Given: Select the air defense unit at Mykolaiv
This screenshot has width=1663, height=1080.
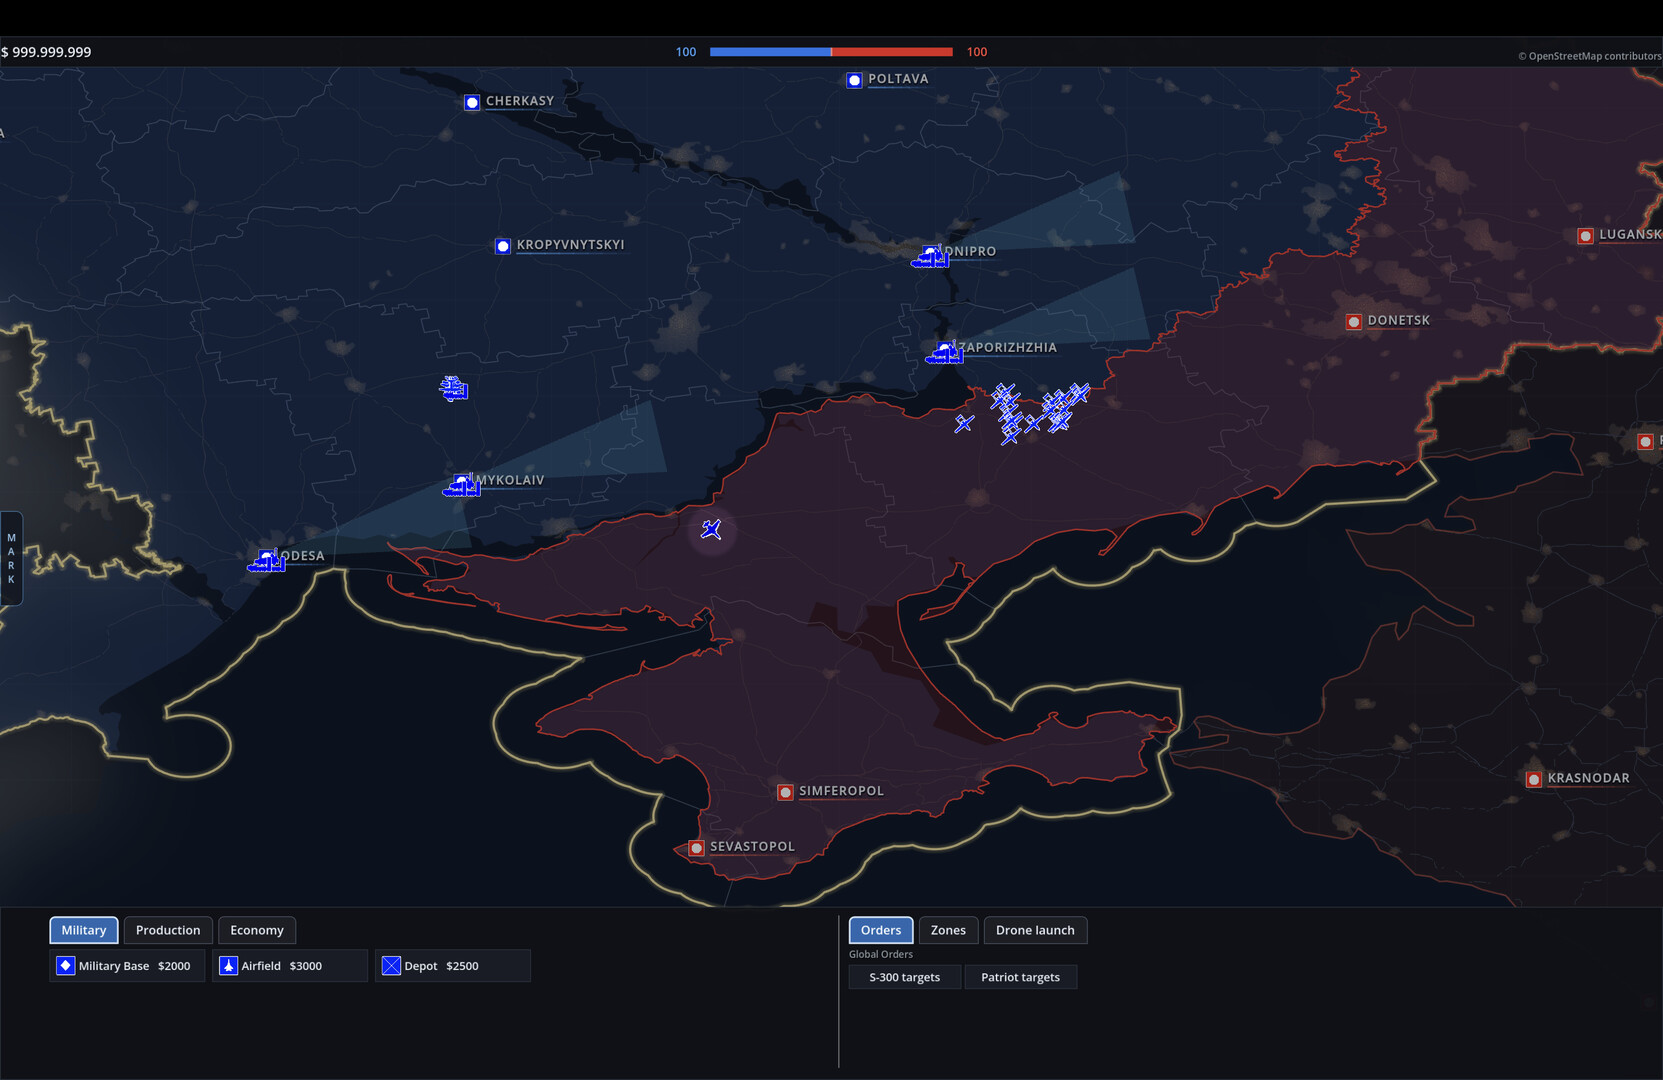Looking at the screenshot, I should [462, 485].
